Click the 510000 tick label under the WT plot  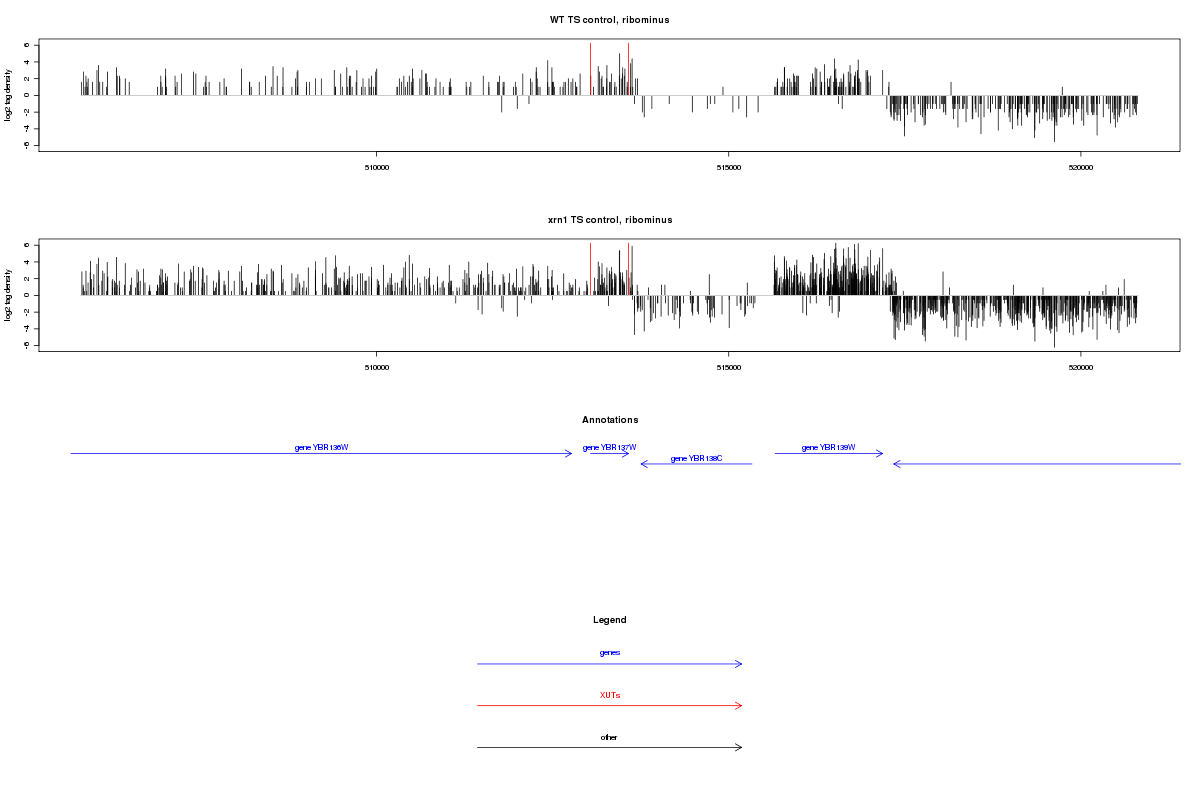[x=376, y=167]
